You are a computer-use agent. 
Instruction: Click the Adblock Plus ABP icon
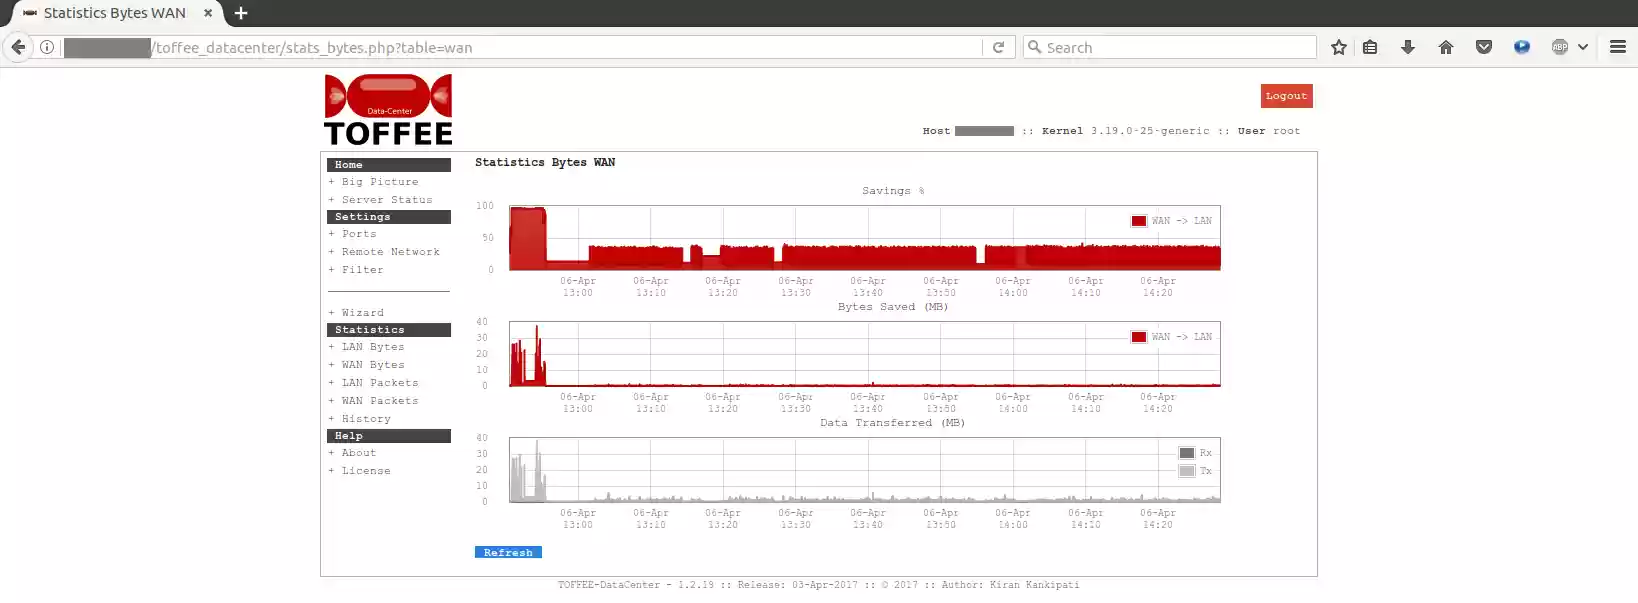pos(1559,47)
